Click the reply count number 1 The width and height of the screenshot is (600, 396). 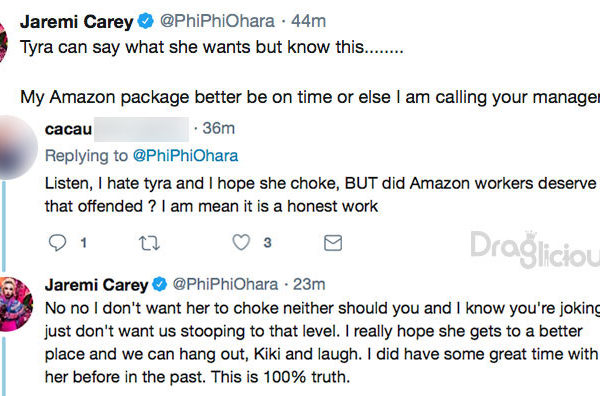pyautogui.click(x=83, y=243)
